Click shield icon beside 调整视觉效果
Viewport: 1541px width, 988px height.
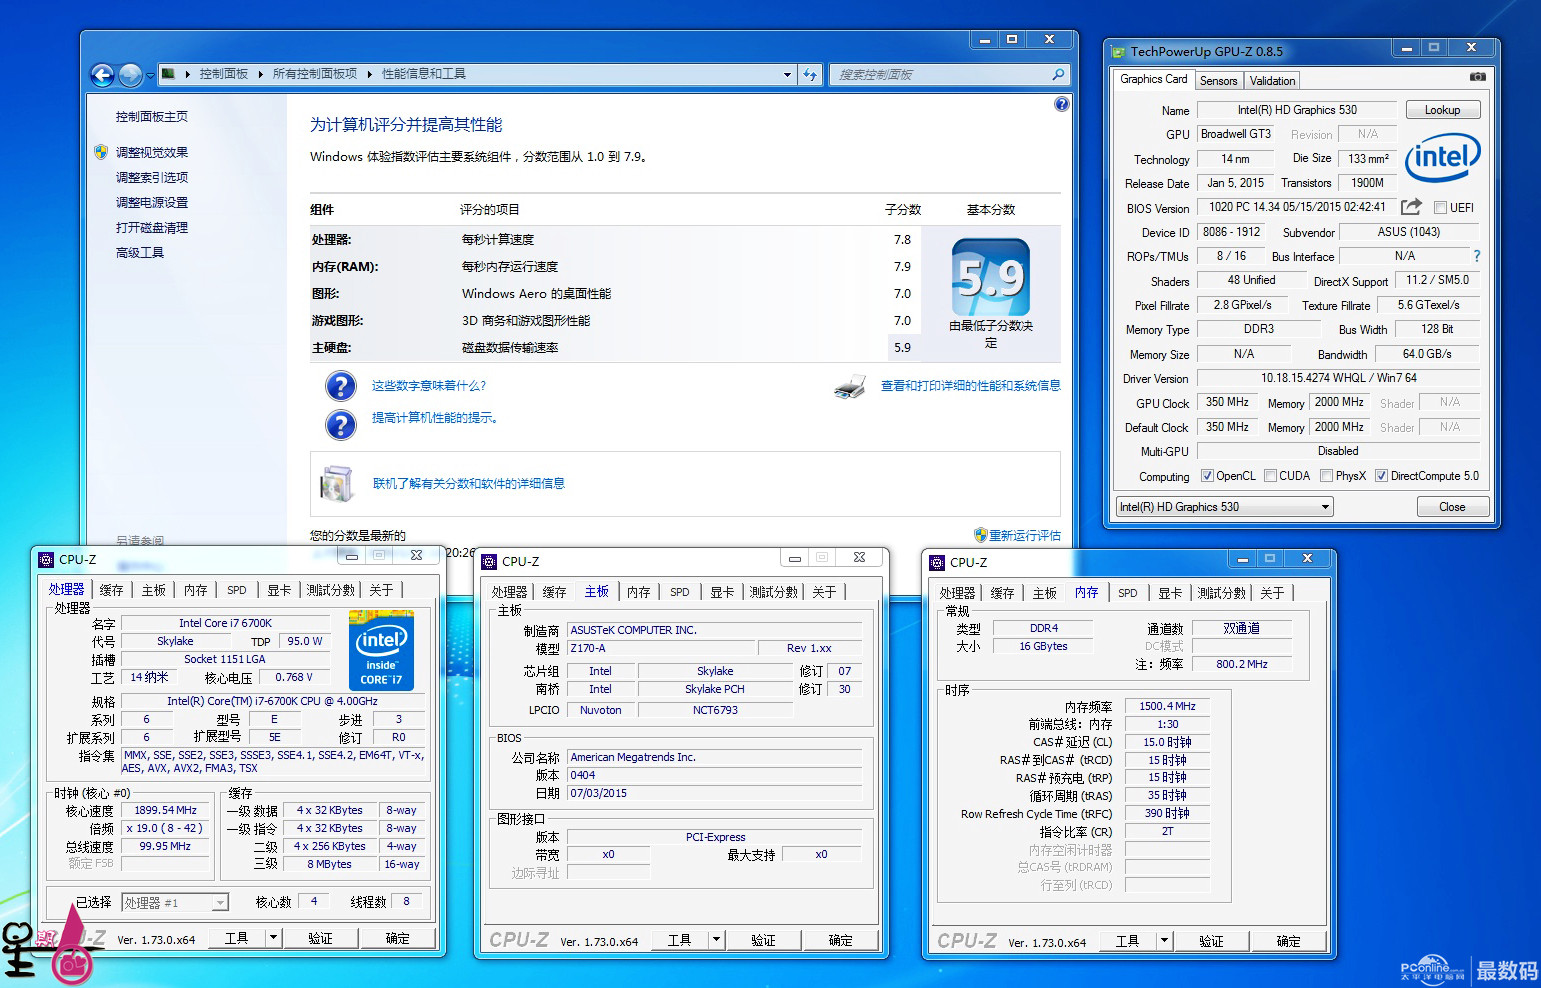[101, 152]
